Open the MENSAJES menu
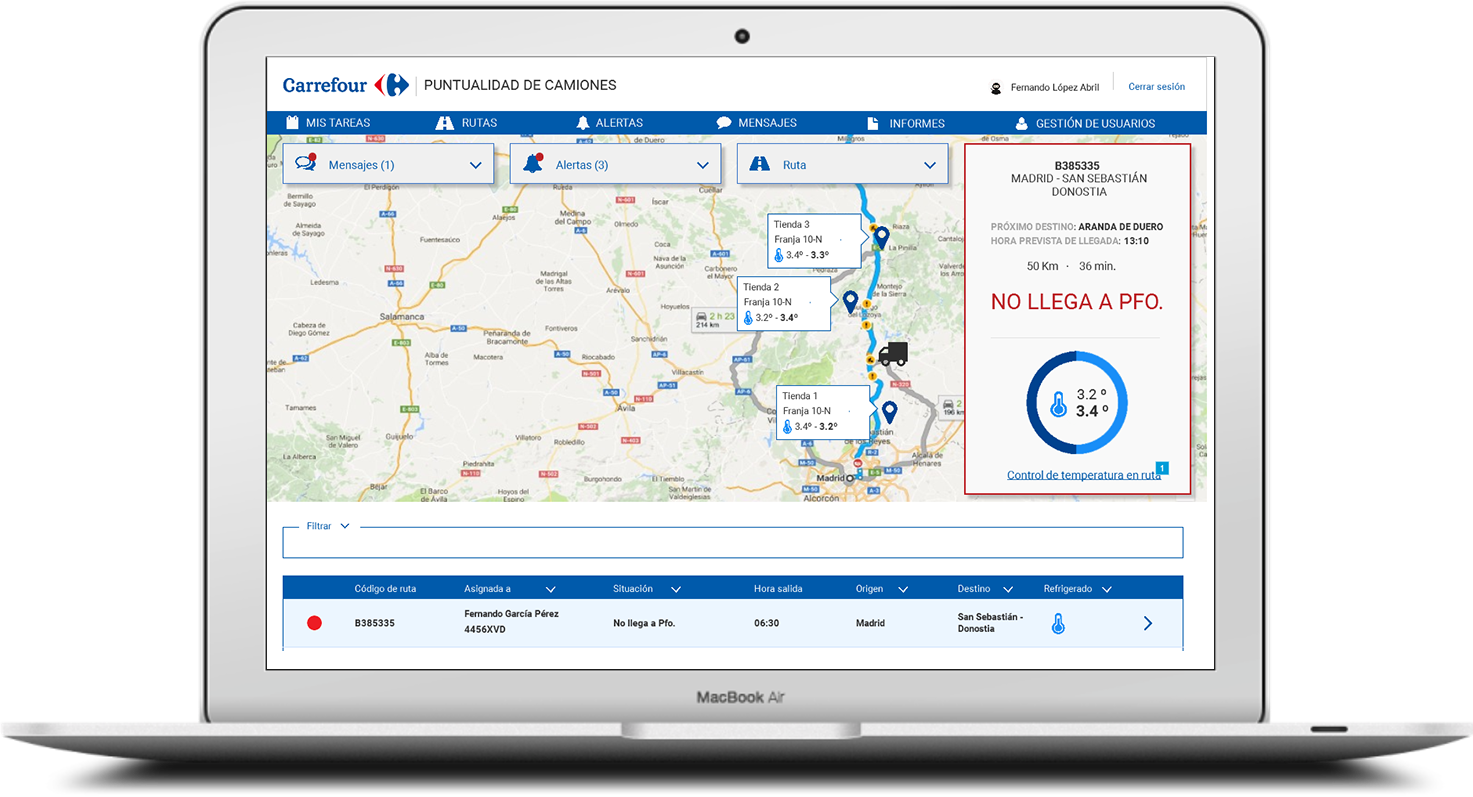The image size is (1473, 797). (756, 123)
